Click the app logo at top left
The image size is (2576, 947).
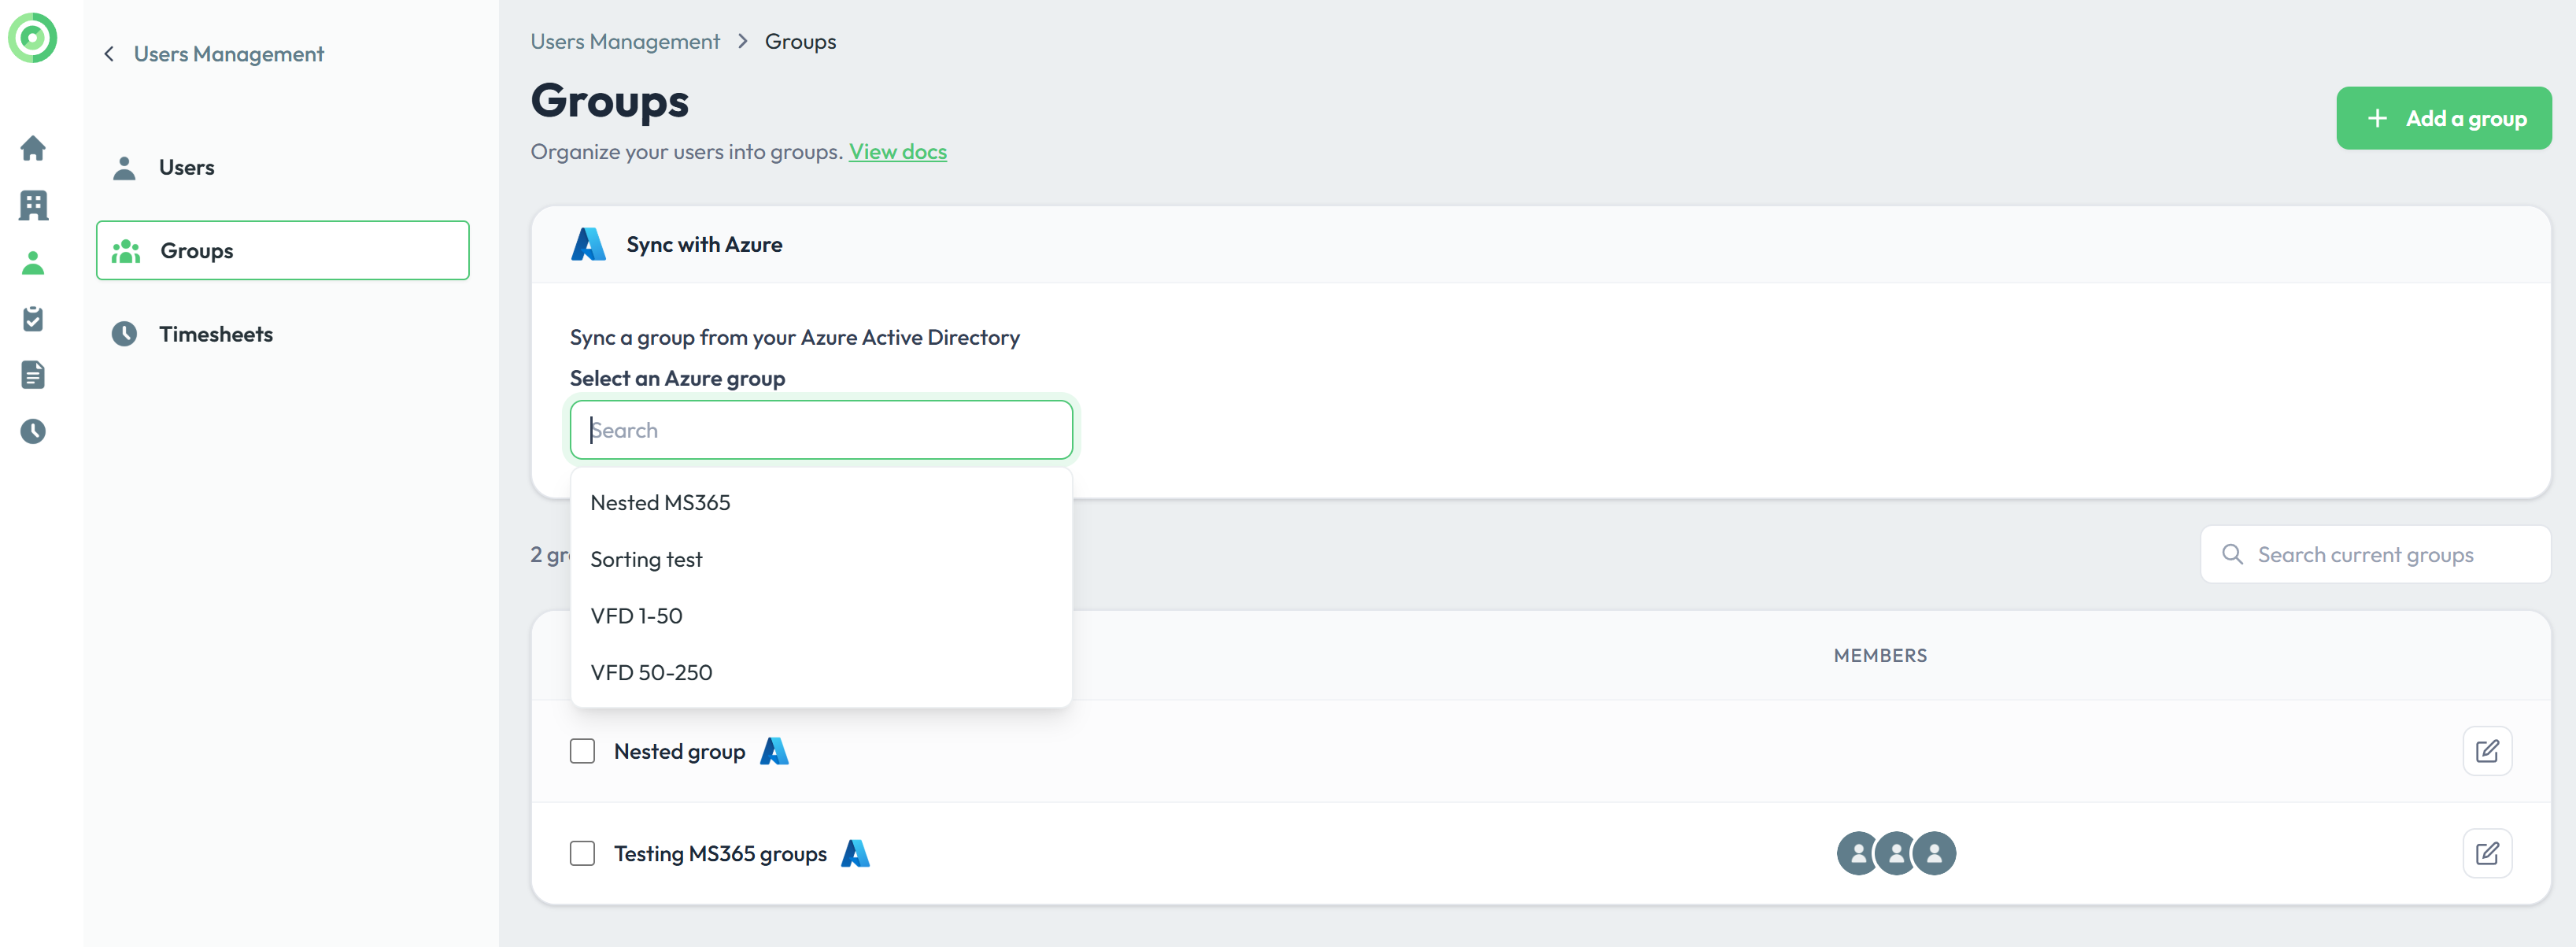coord(33,38)
